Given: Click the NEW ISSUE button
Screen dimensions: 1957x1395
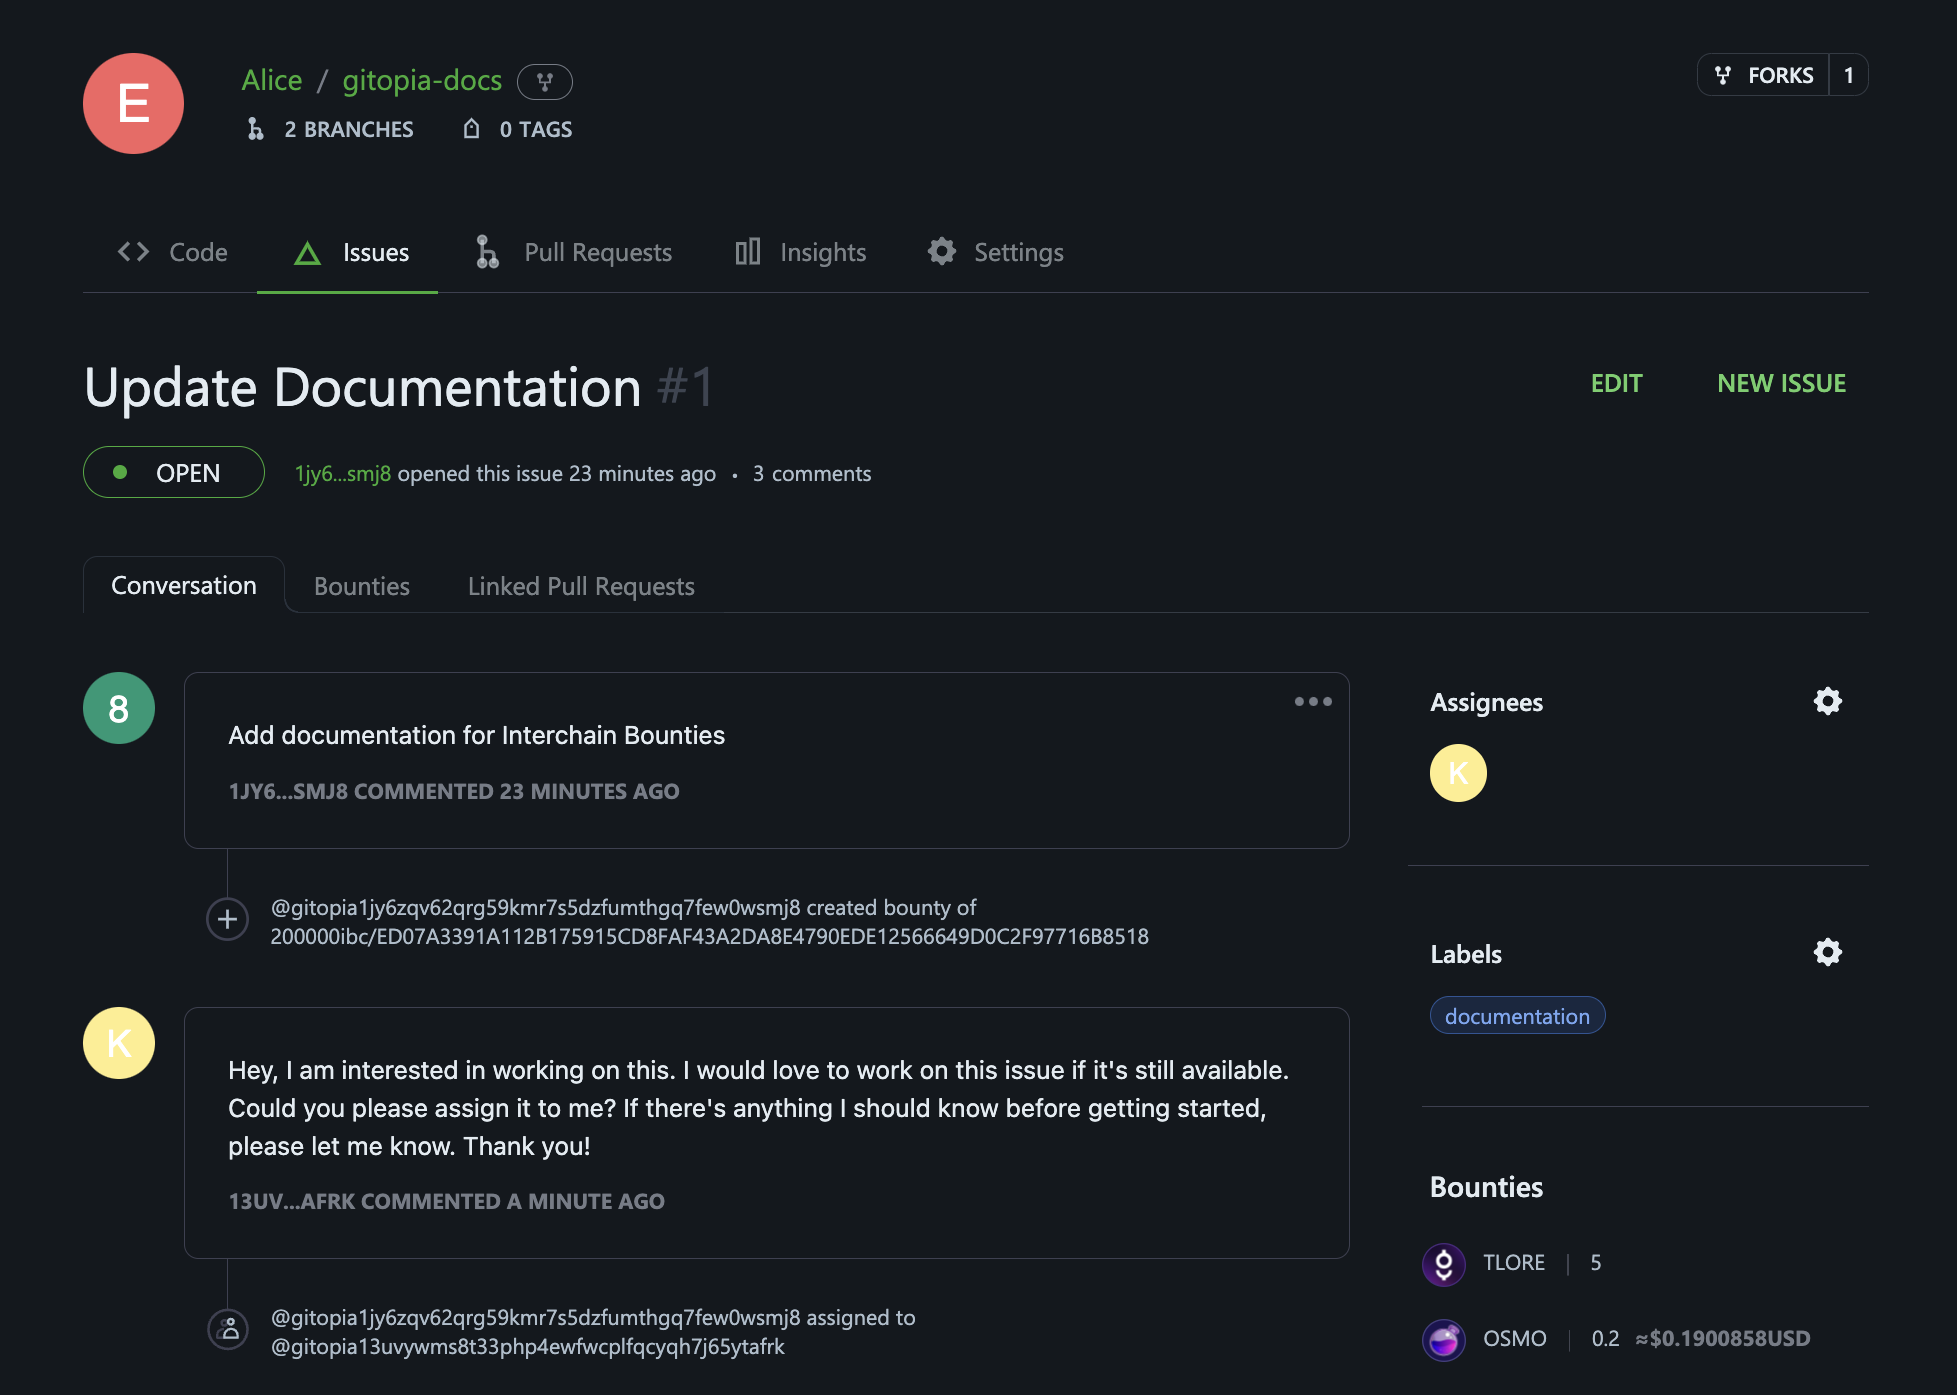Looking at the screenshot, I should pyautogui.click(x=1781, y=383).
